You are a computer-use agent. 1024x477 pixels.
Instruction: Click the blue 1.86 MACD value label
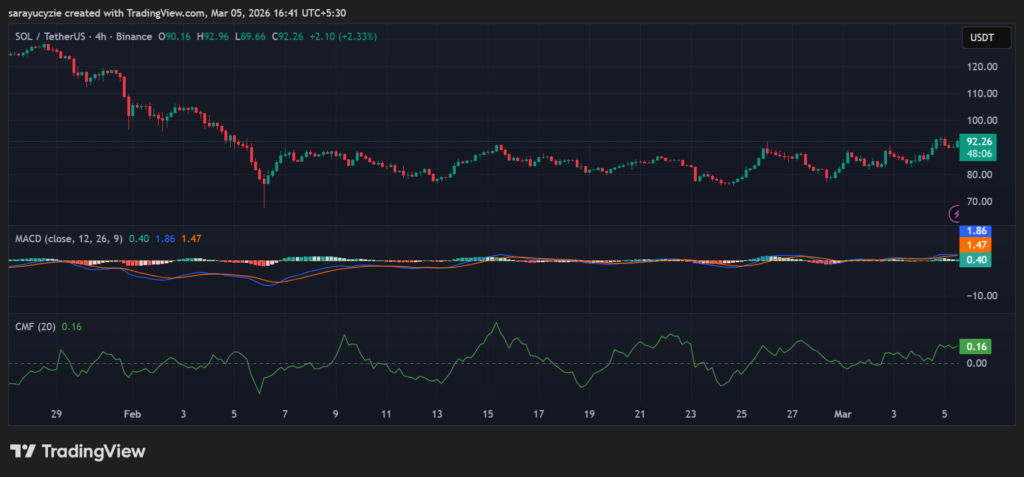tap(978, 231)
